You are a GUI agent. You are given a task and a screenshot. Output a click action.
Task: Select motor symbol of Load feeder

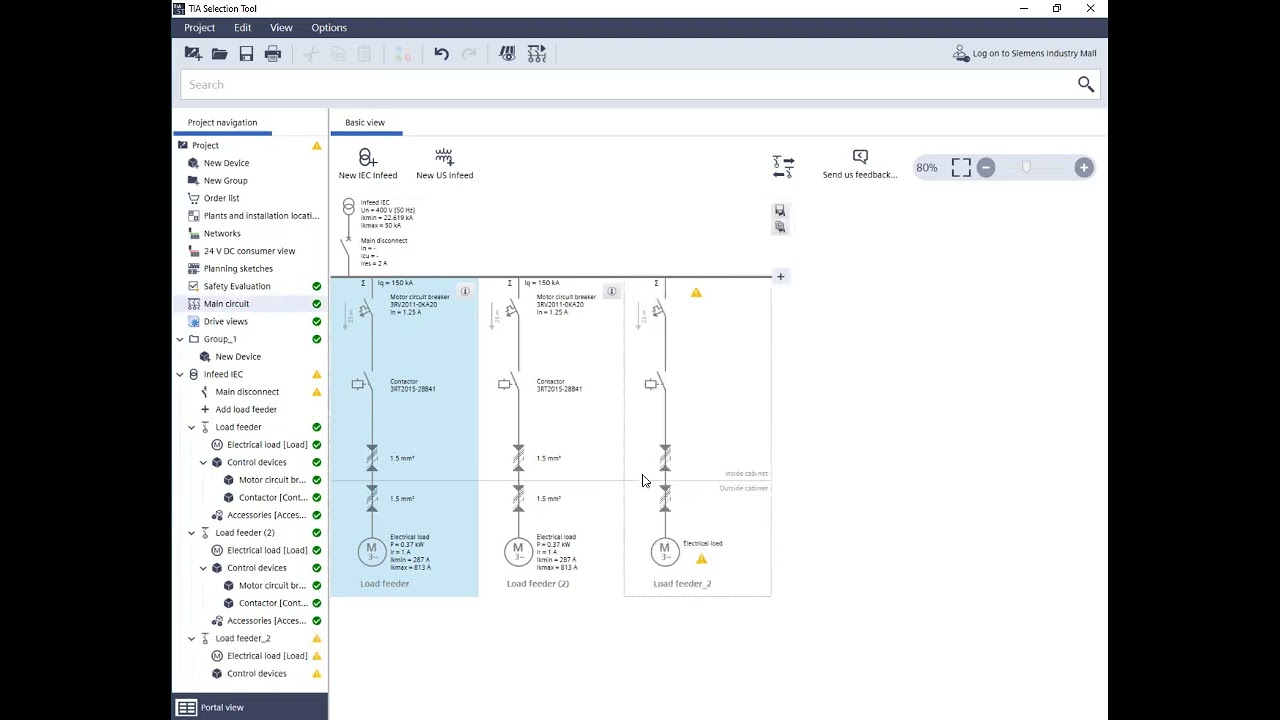click(x=371, y=550)
